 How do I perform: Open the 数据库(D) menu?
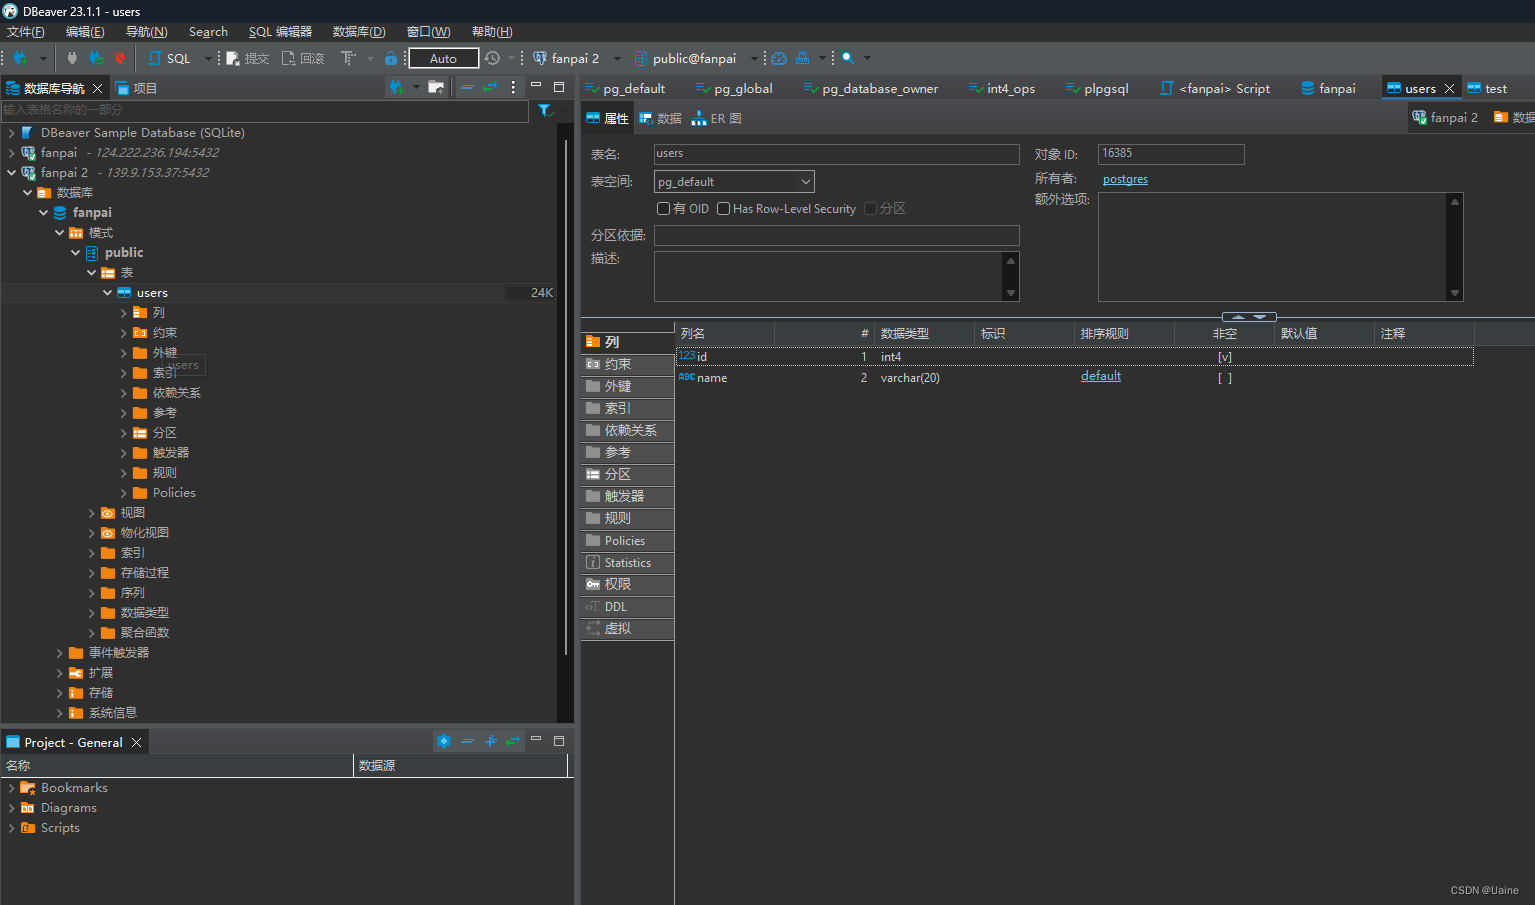pos(359,32)
